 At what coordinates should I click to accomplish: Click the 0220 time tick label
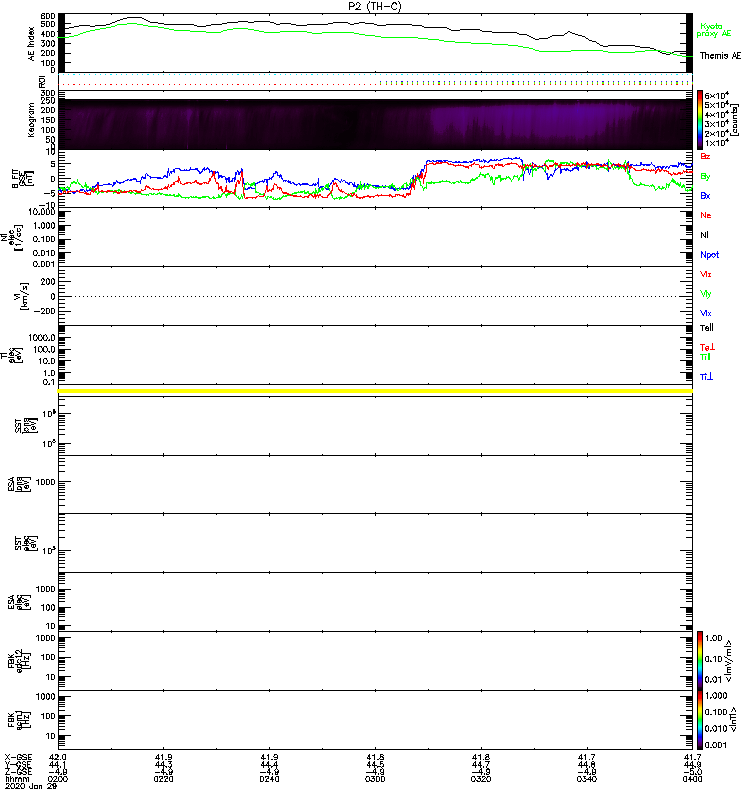[163, 779]
